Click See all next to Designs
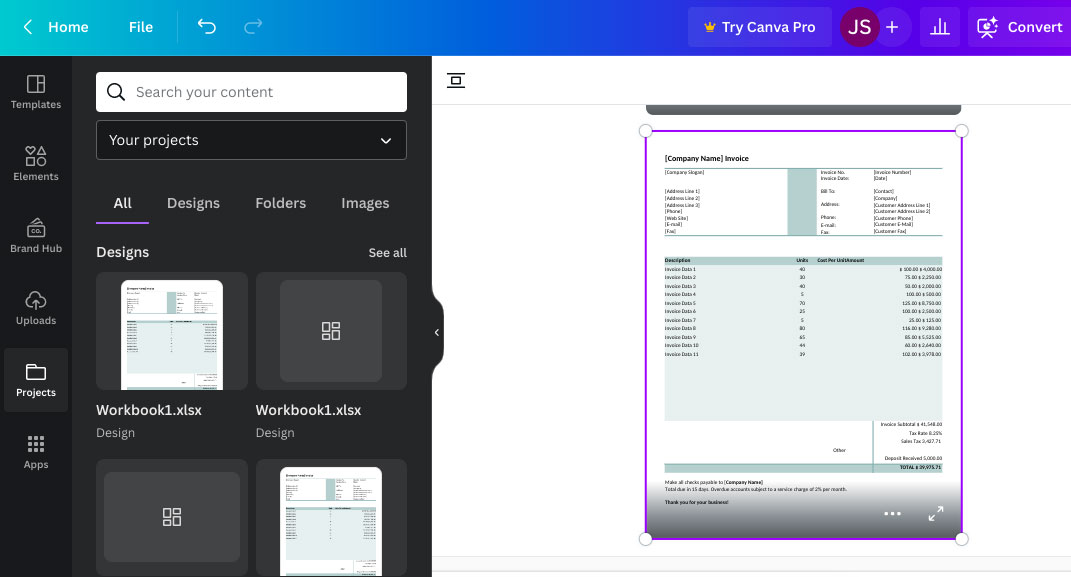 click(387, 253)
